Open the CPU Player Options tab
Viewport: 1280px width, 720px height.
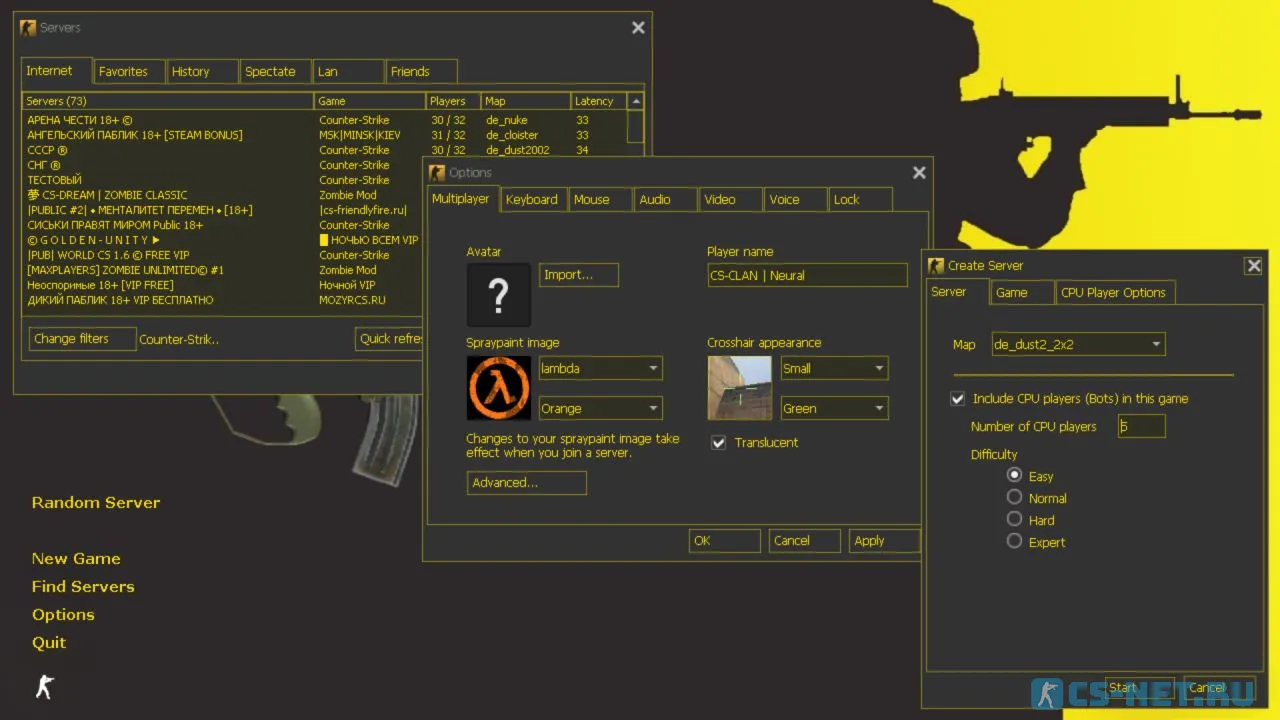[1113, 293]
